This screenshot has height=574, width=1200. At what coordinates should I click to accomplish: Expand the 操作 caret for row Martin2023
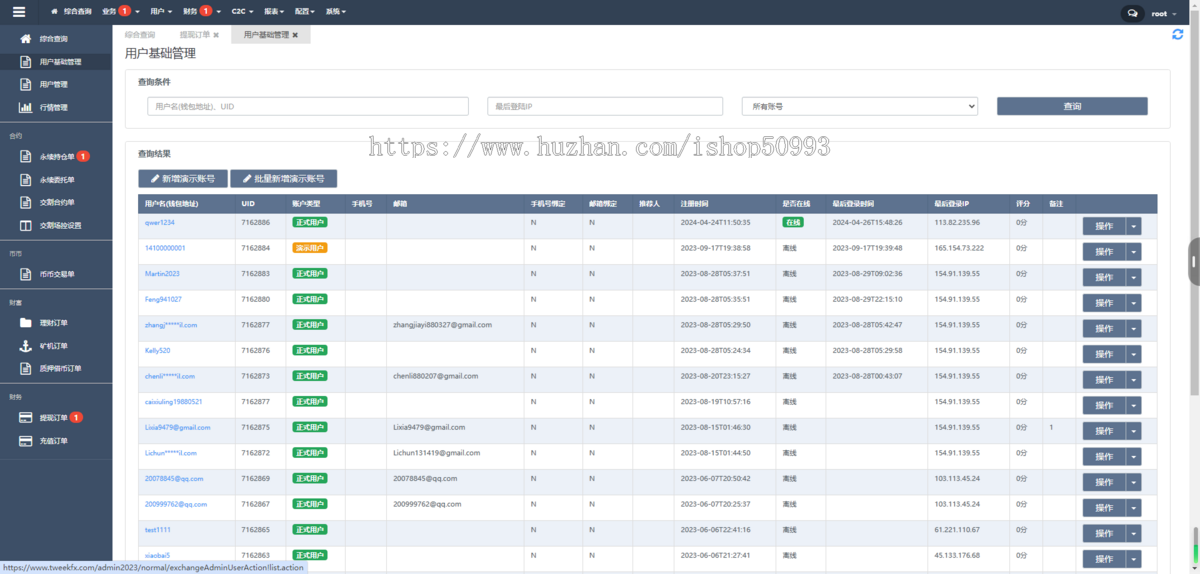point(1134,277)
